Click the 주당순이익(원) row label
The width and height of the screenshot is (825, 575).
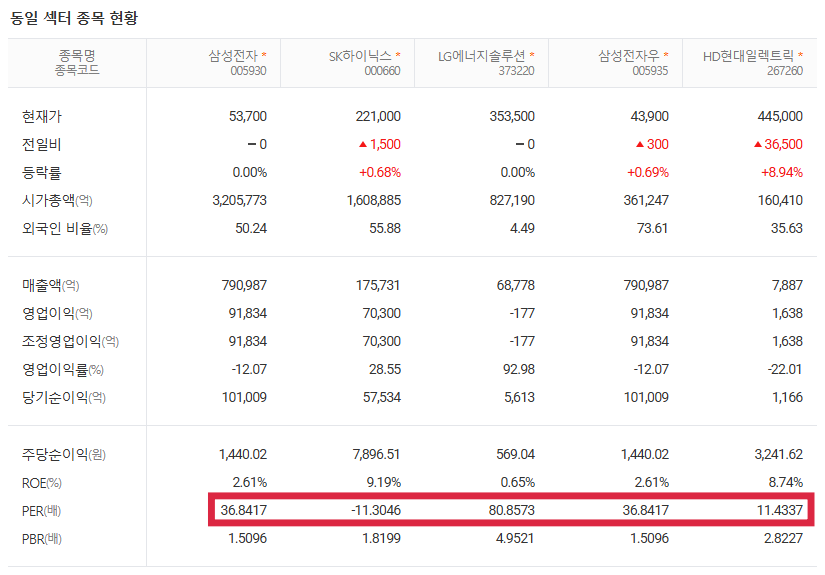click(64, 454)
